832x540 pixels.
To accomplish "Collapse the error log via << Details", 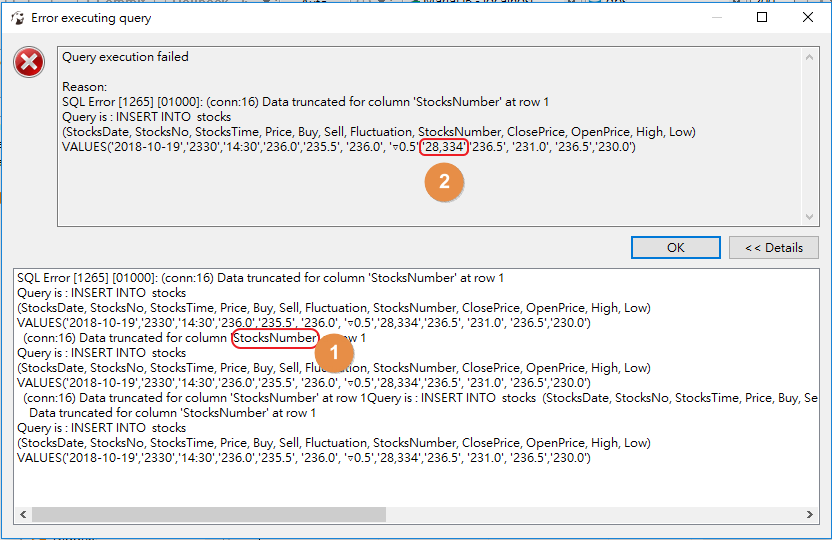I will [774, 248].
